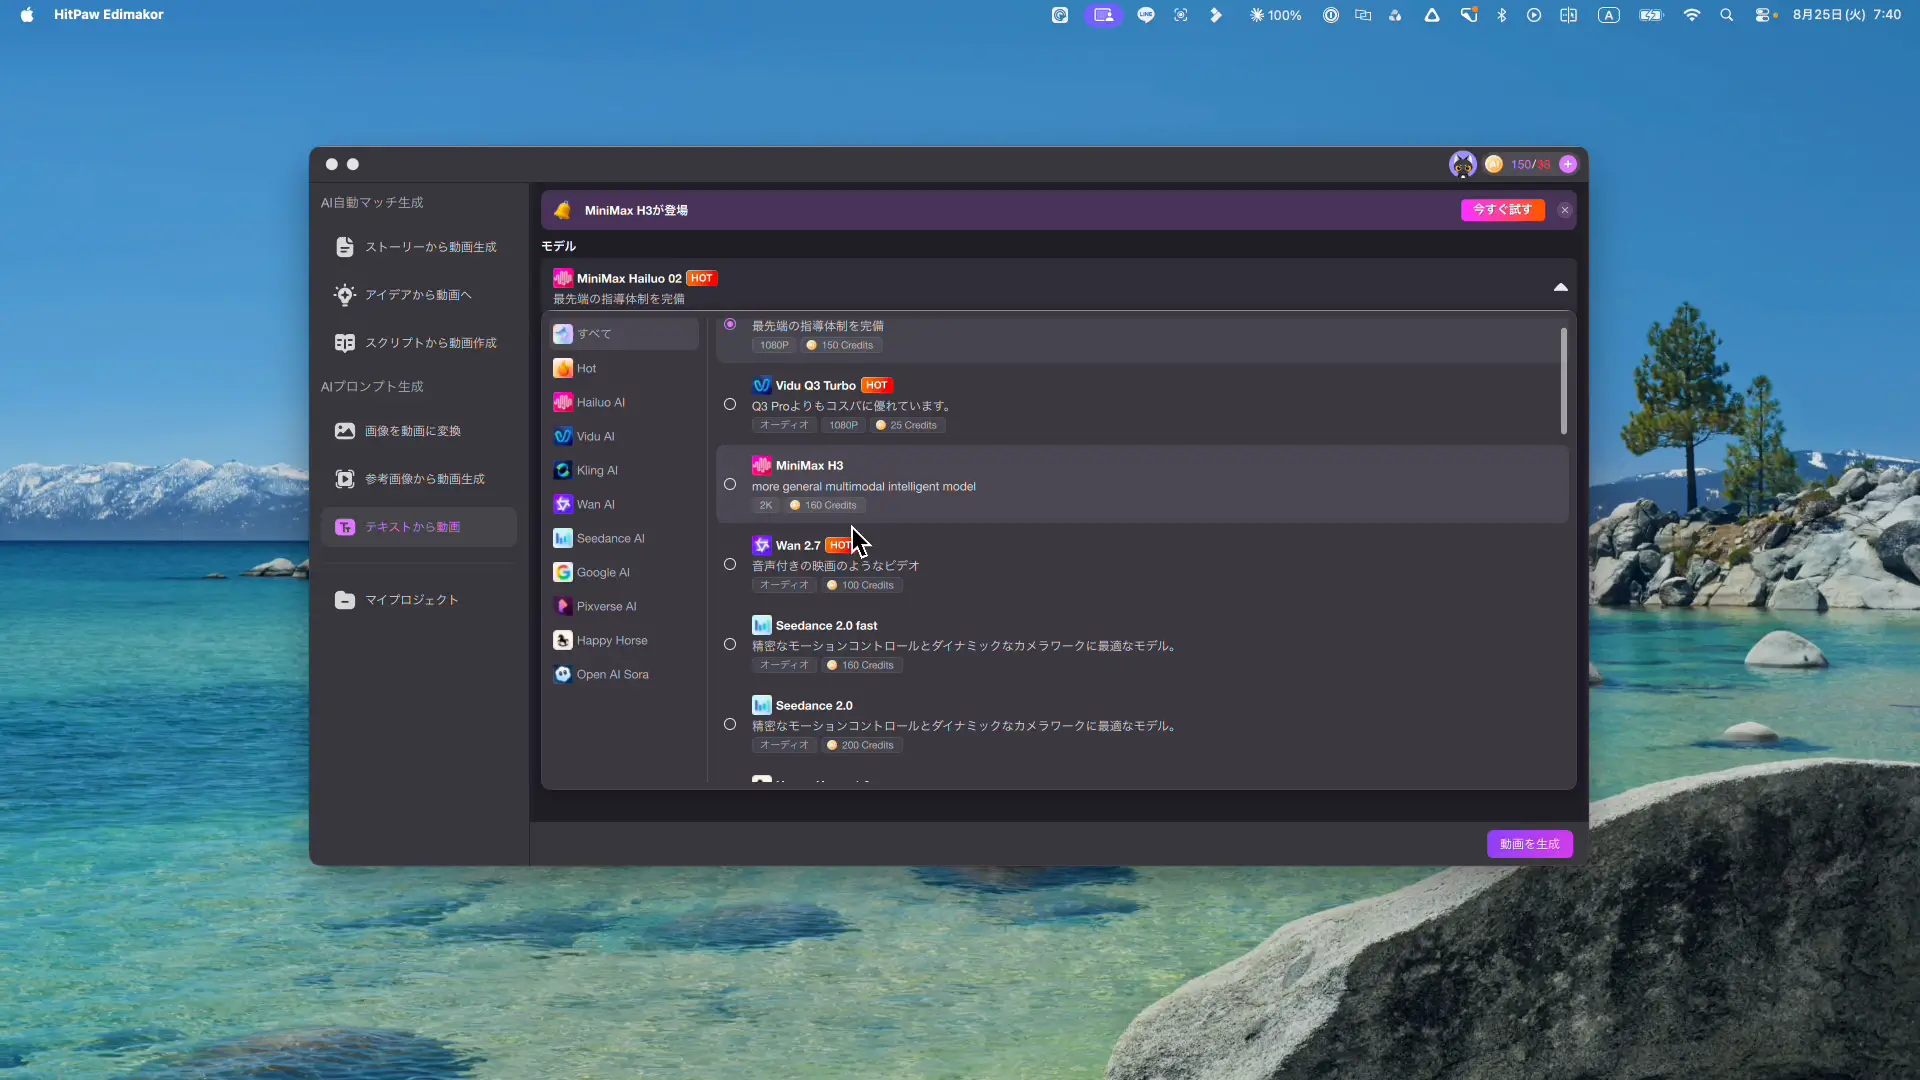Filter models by Hailuo AI

[x=624, y=402]
